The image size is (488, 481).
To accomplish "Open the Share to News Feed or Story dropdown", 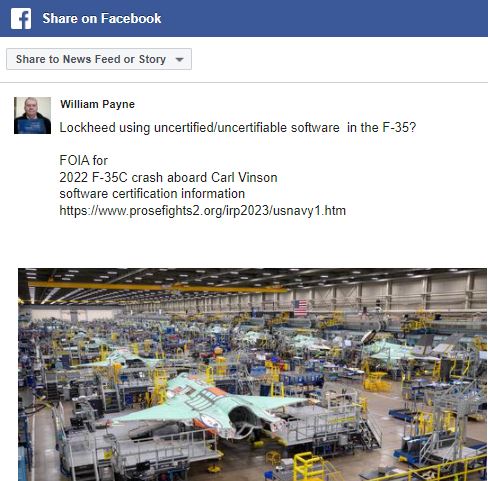I will point(99,59).
